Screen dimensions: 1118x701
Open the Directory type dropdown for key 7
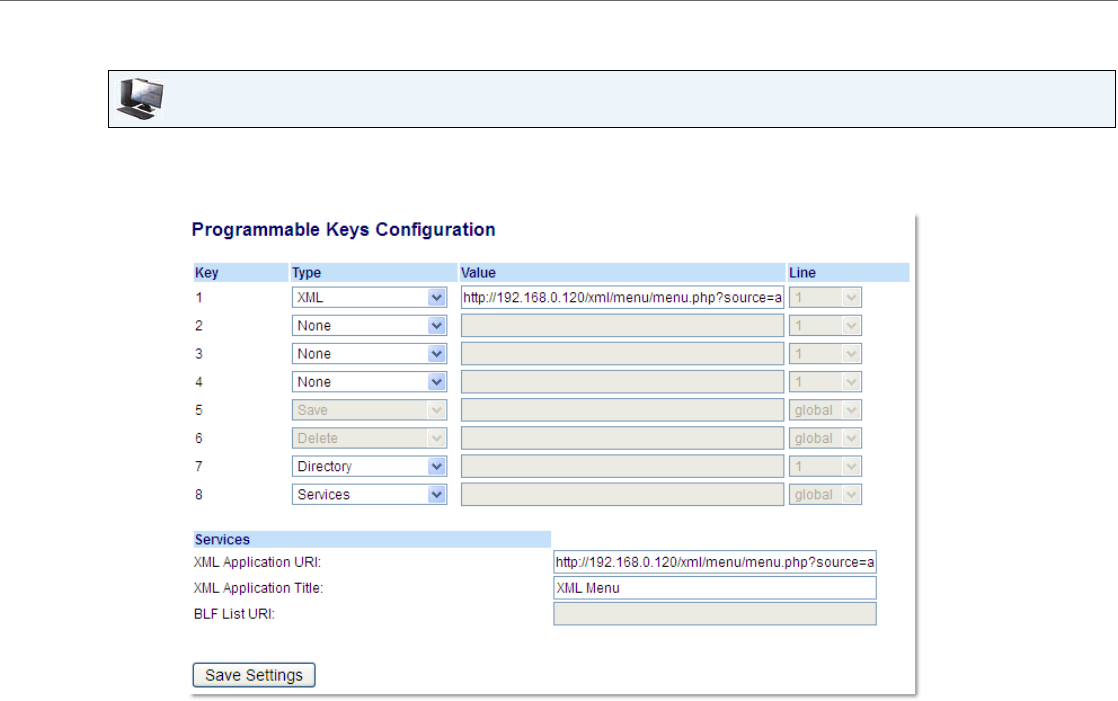(x=369, y=466)
